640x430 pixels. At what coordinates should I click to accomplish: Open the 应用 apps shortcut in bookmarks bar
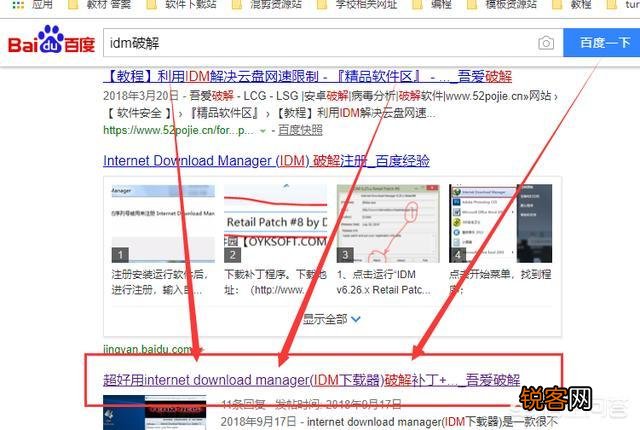point(33,5)
